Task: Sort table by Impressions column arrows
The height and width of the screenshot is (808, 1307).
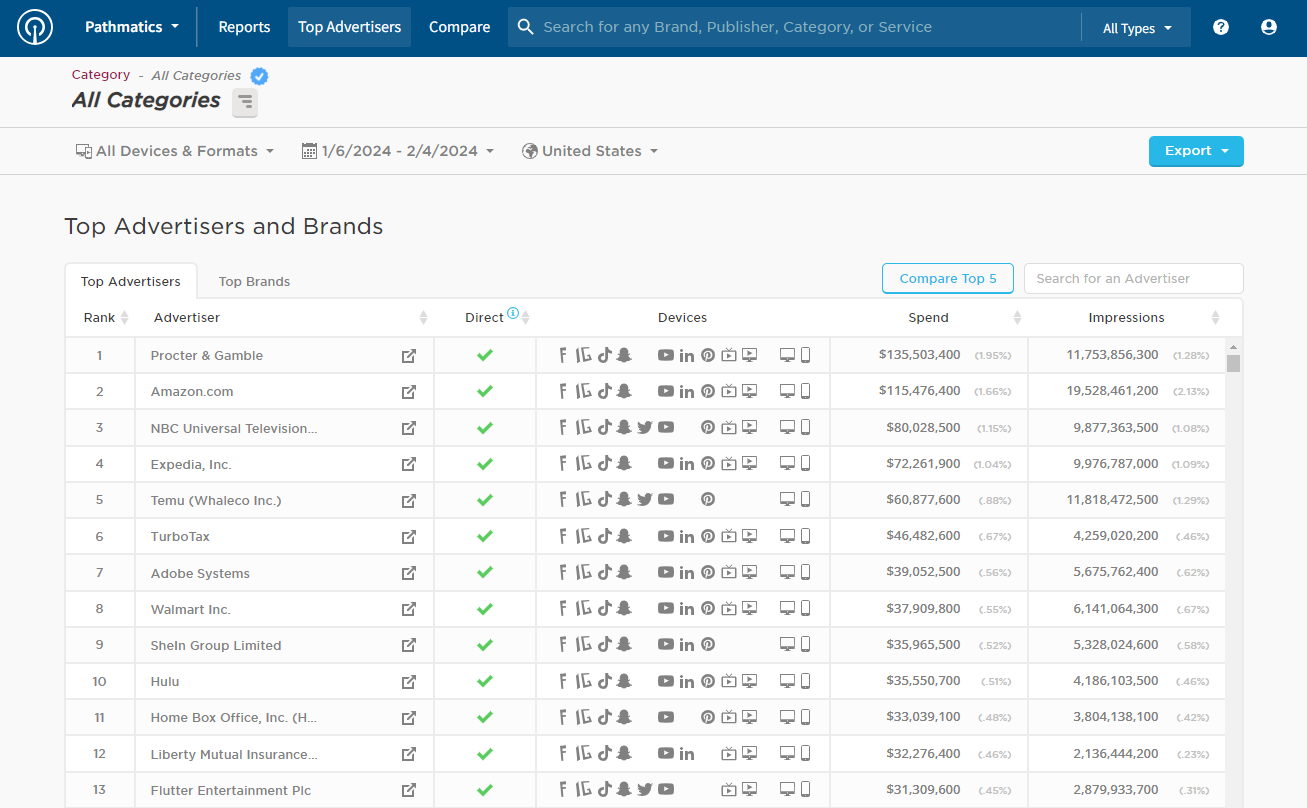Action: (x=1215, y=318)
